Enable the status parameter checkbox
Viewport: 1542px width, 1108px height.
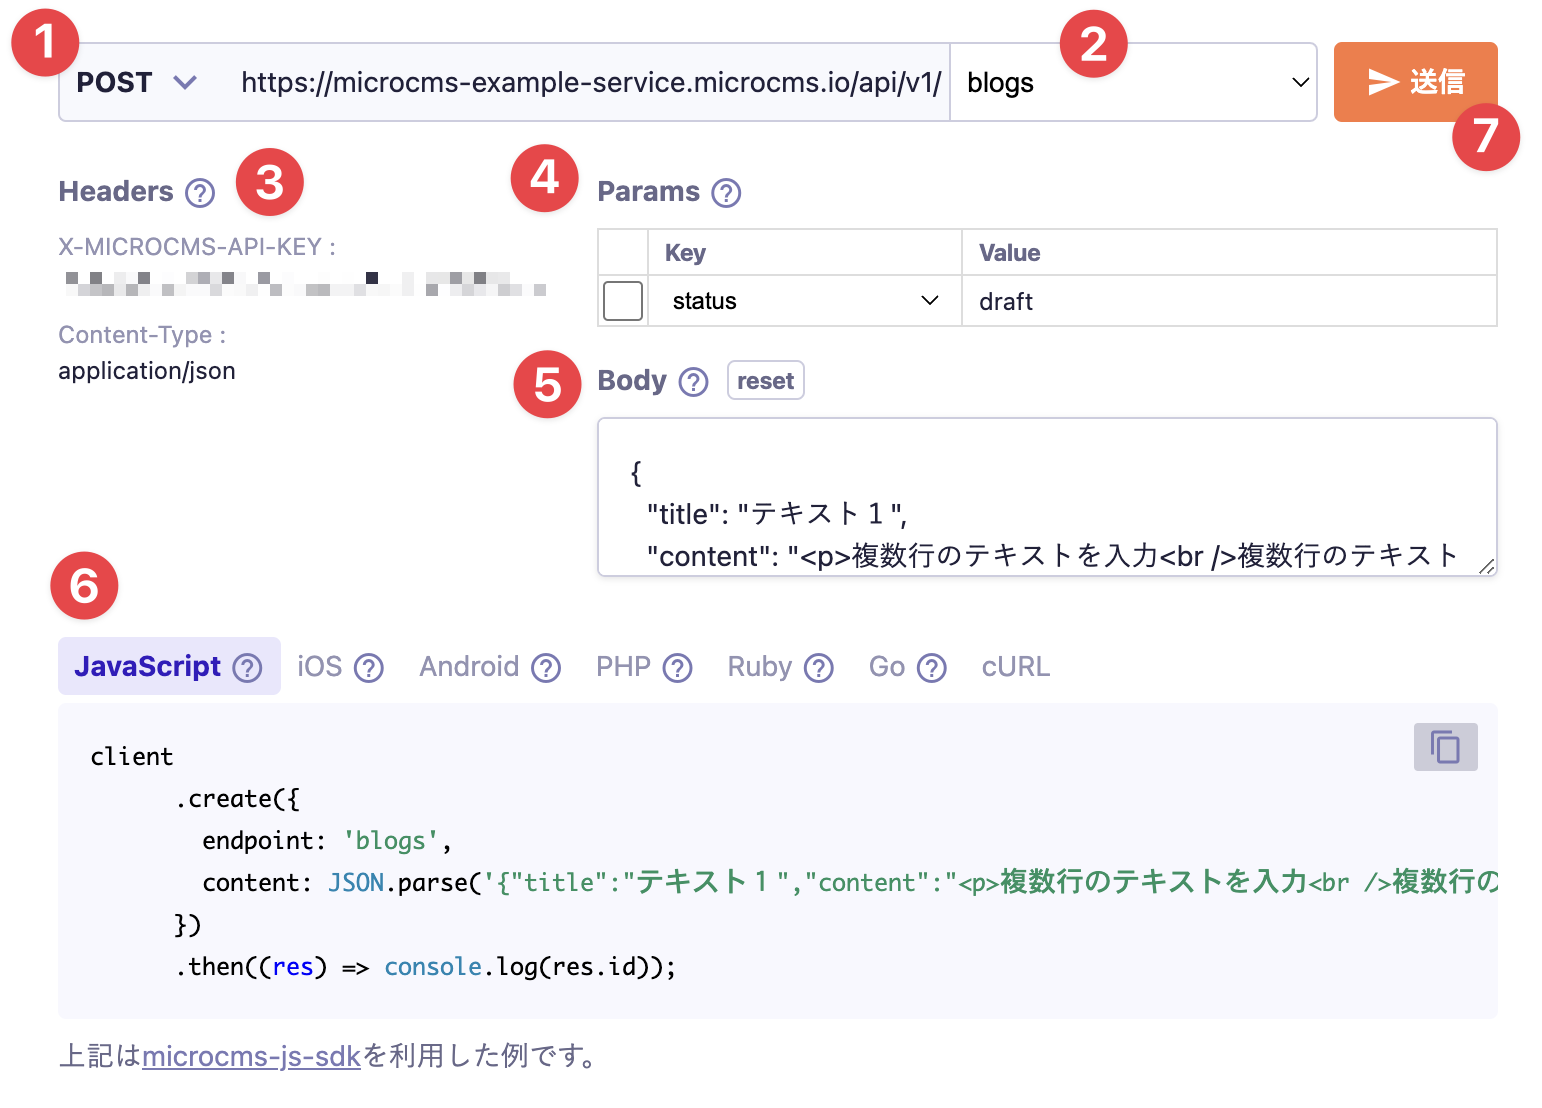click(622, 301)
